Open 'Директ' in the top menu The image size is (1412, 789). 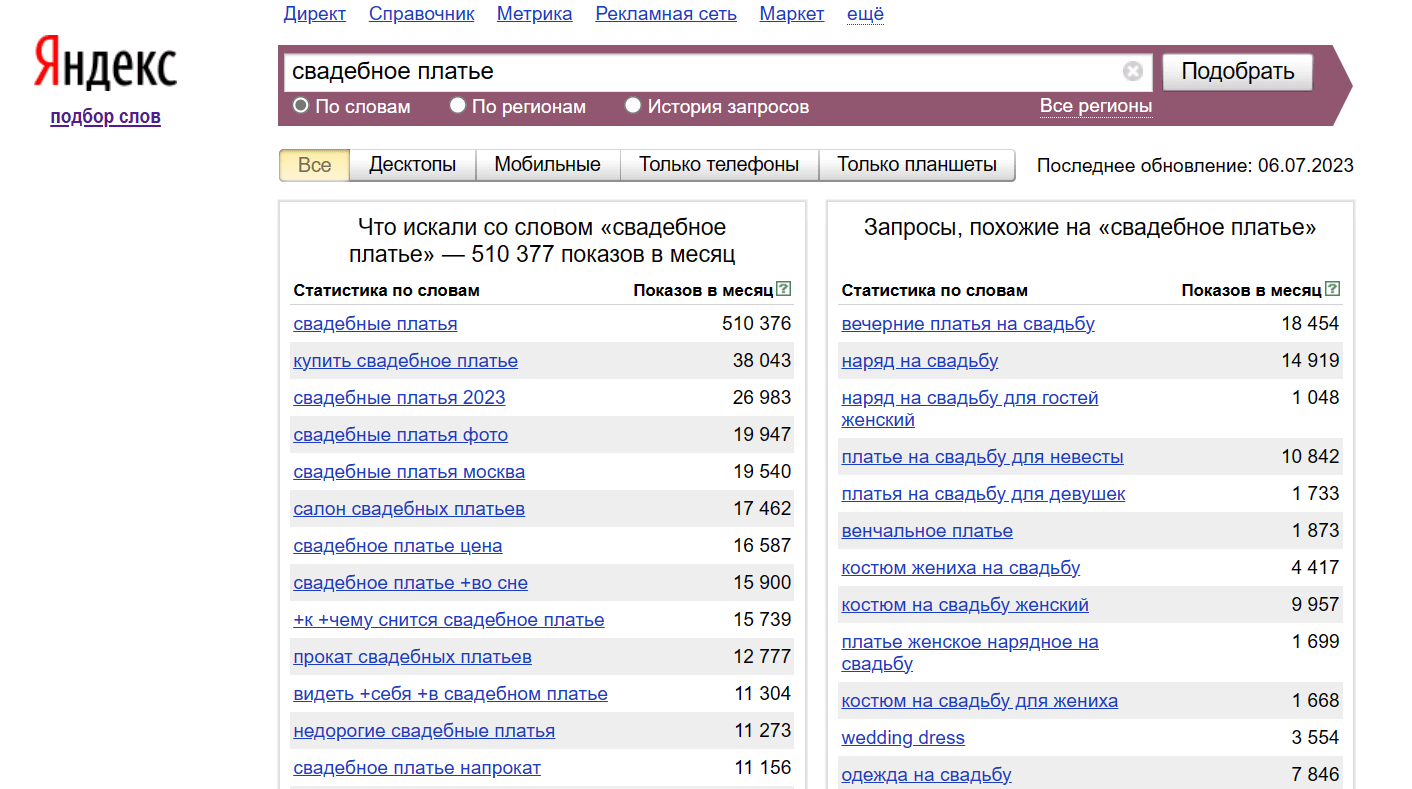(x=315, y=14)
